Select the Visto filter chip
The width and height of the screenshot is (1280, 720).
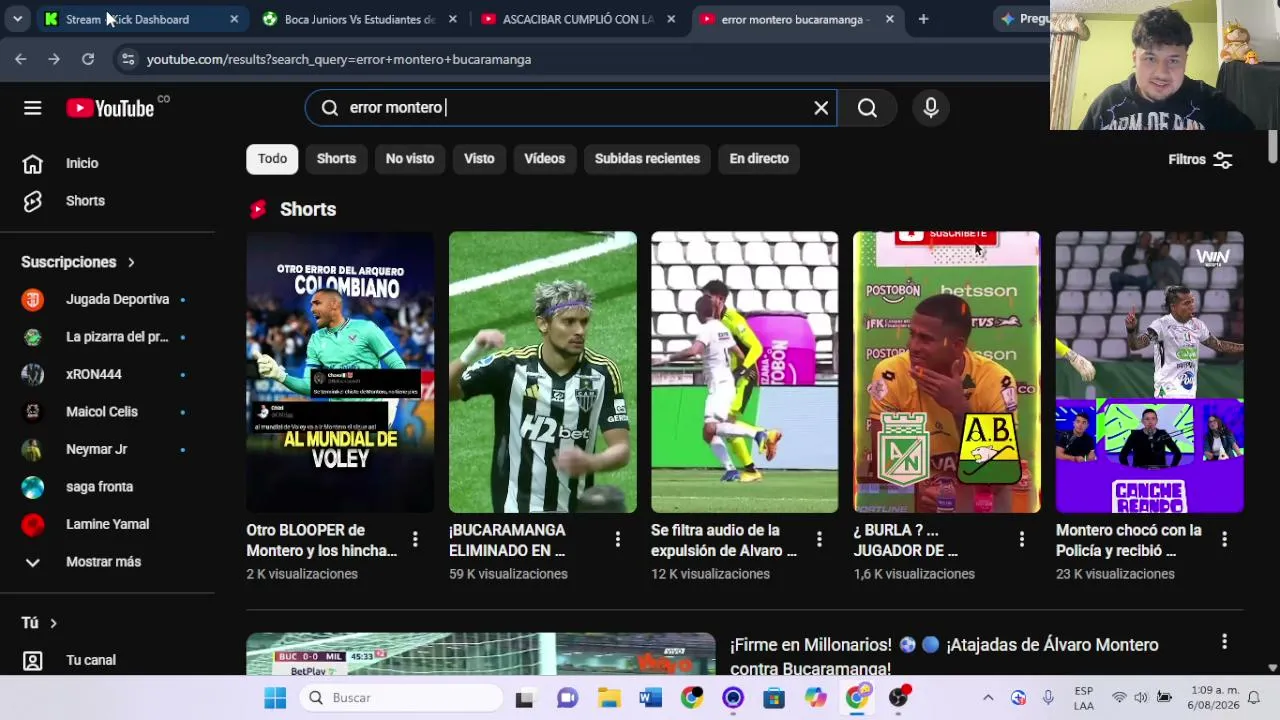point(479,159)
